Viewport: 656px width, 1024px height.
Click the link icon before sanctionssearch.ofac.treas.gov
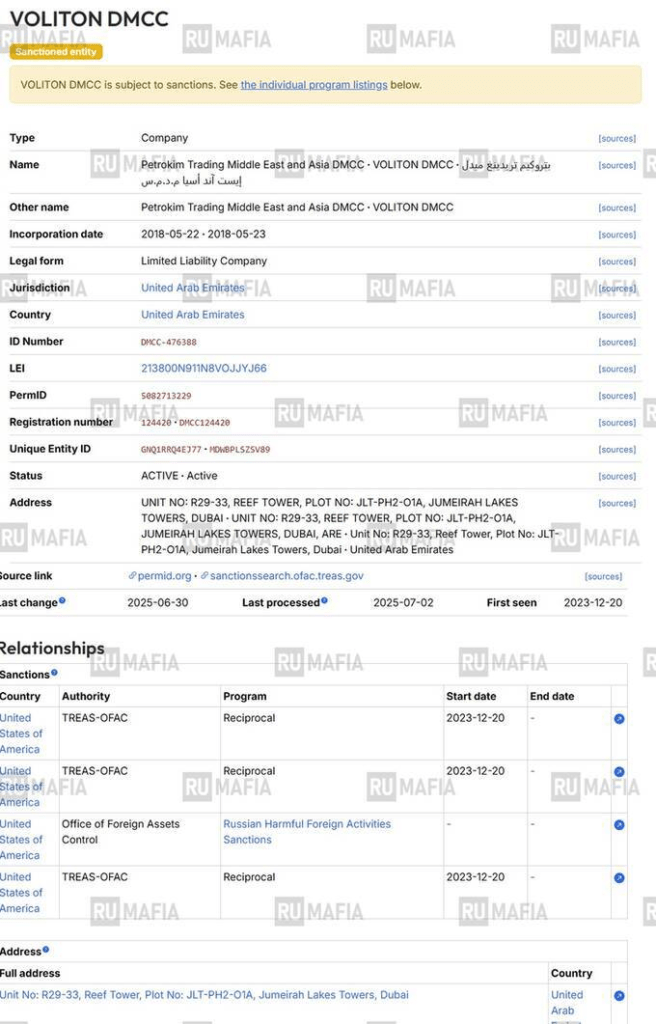[x=205, y=576]
